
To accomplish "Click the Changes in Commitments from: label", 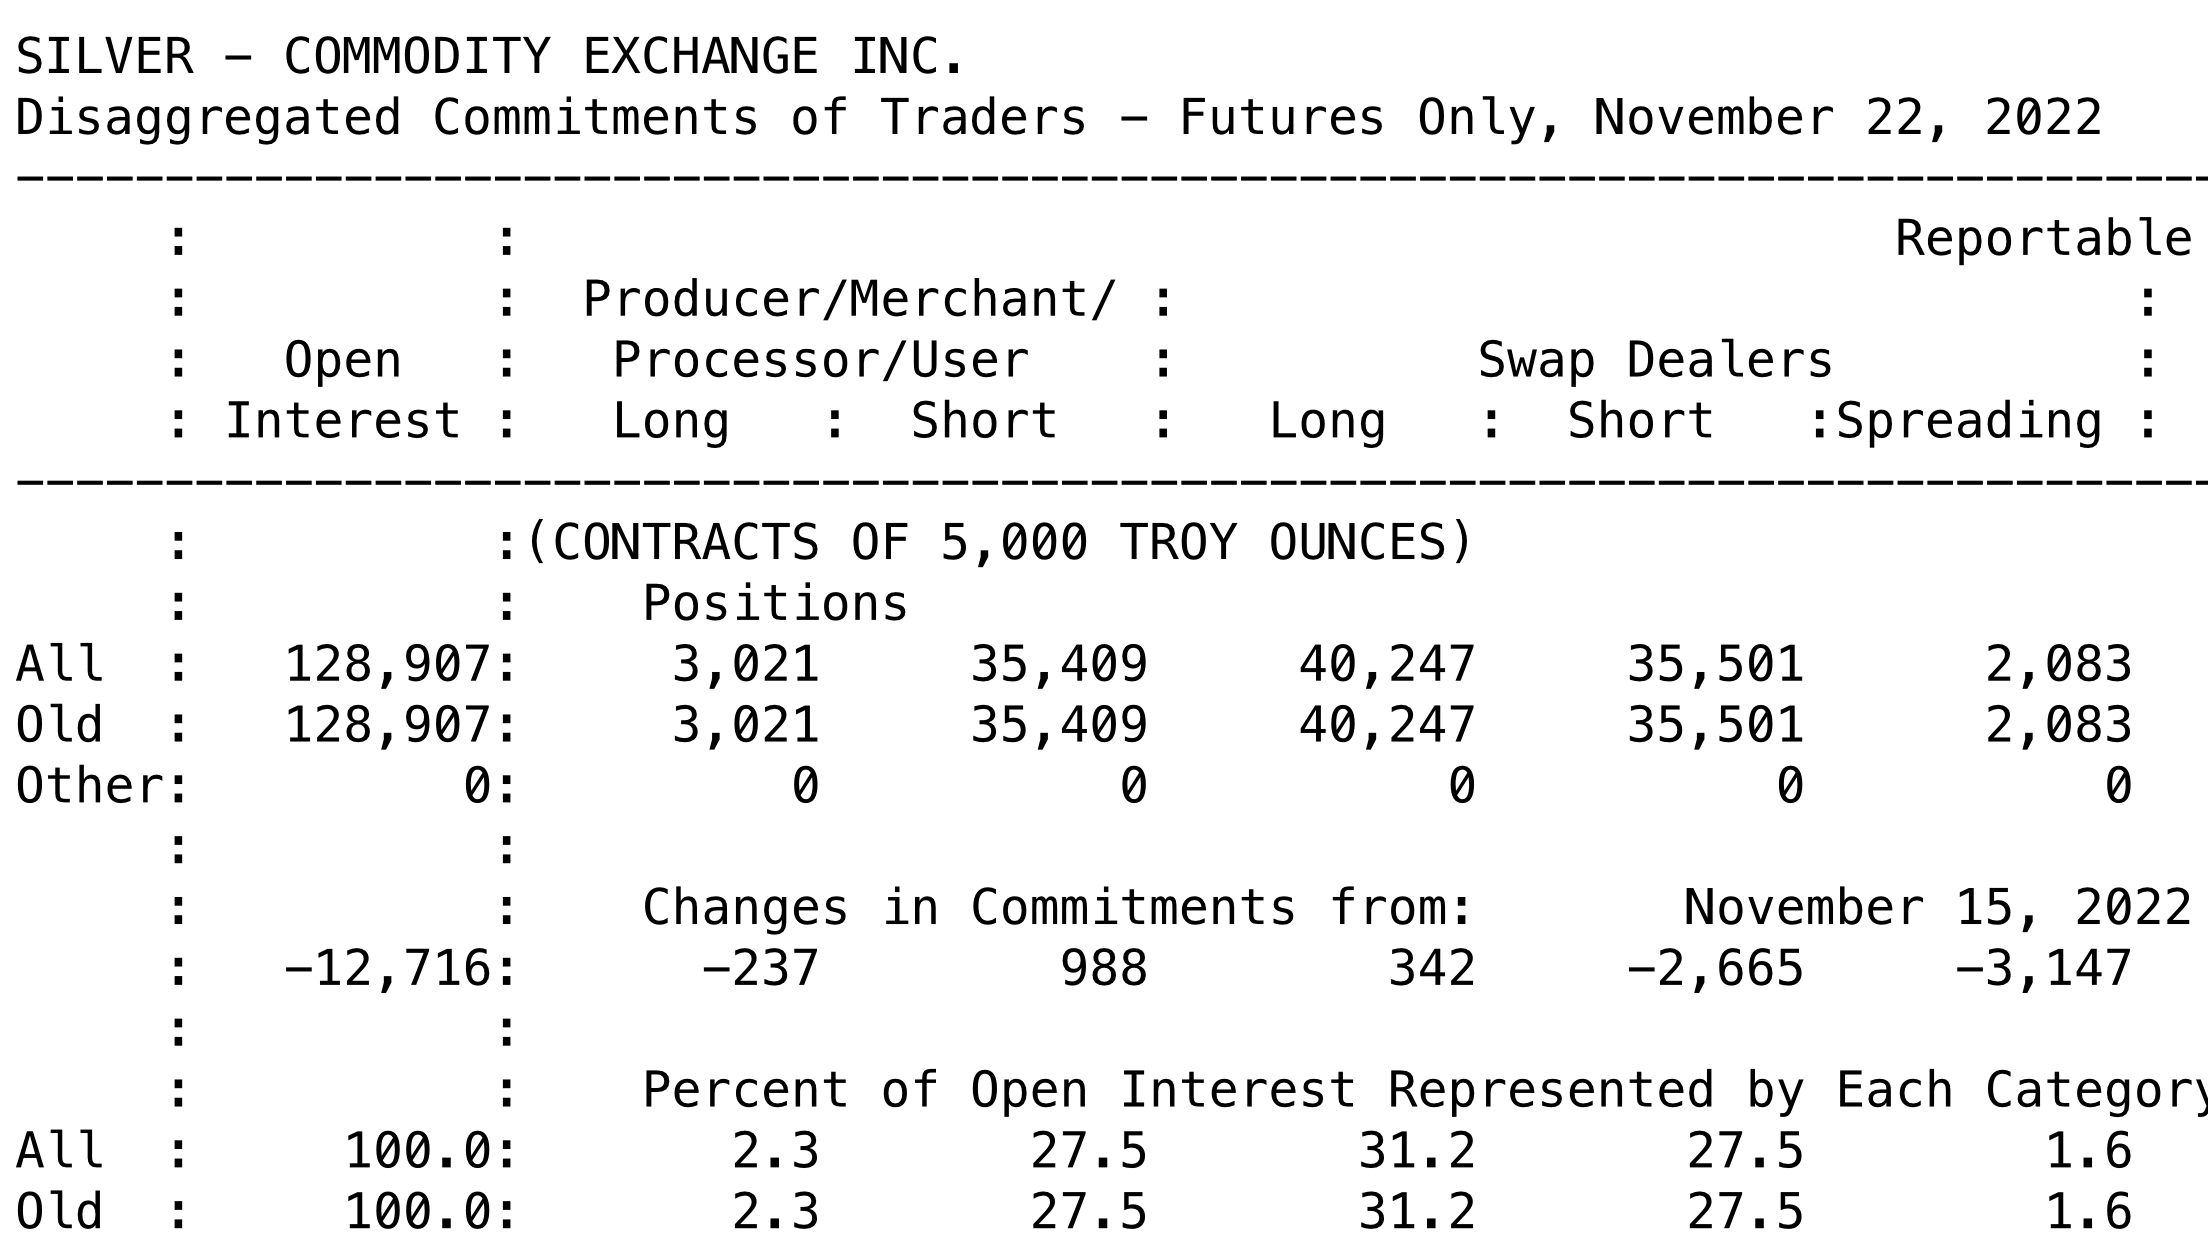I will (x=1057, y=909).
